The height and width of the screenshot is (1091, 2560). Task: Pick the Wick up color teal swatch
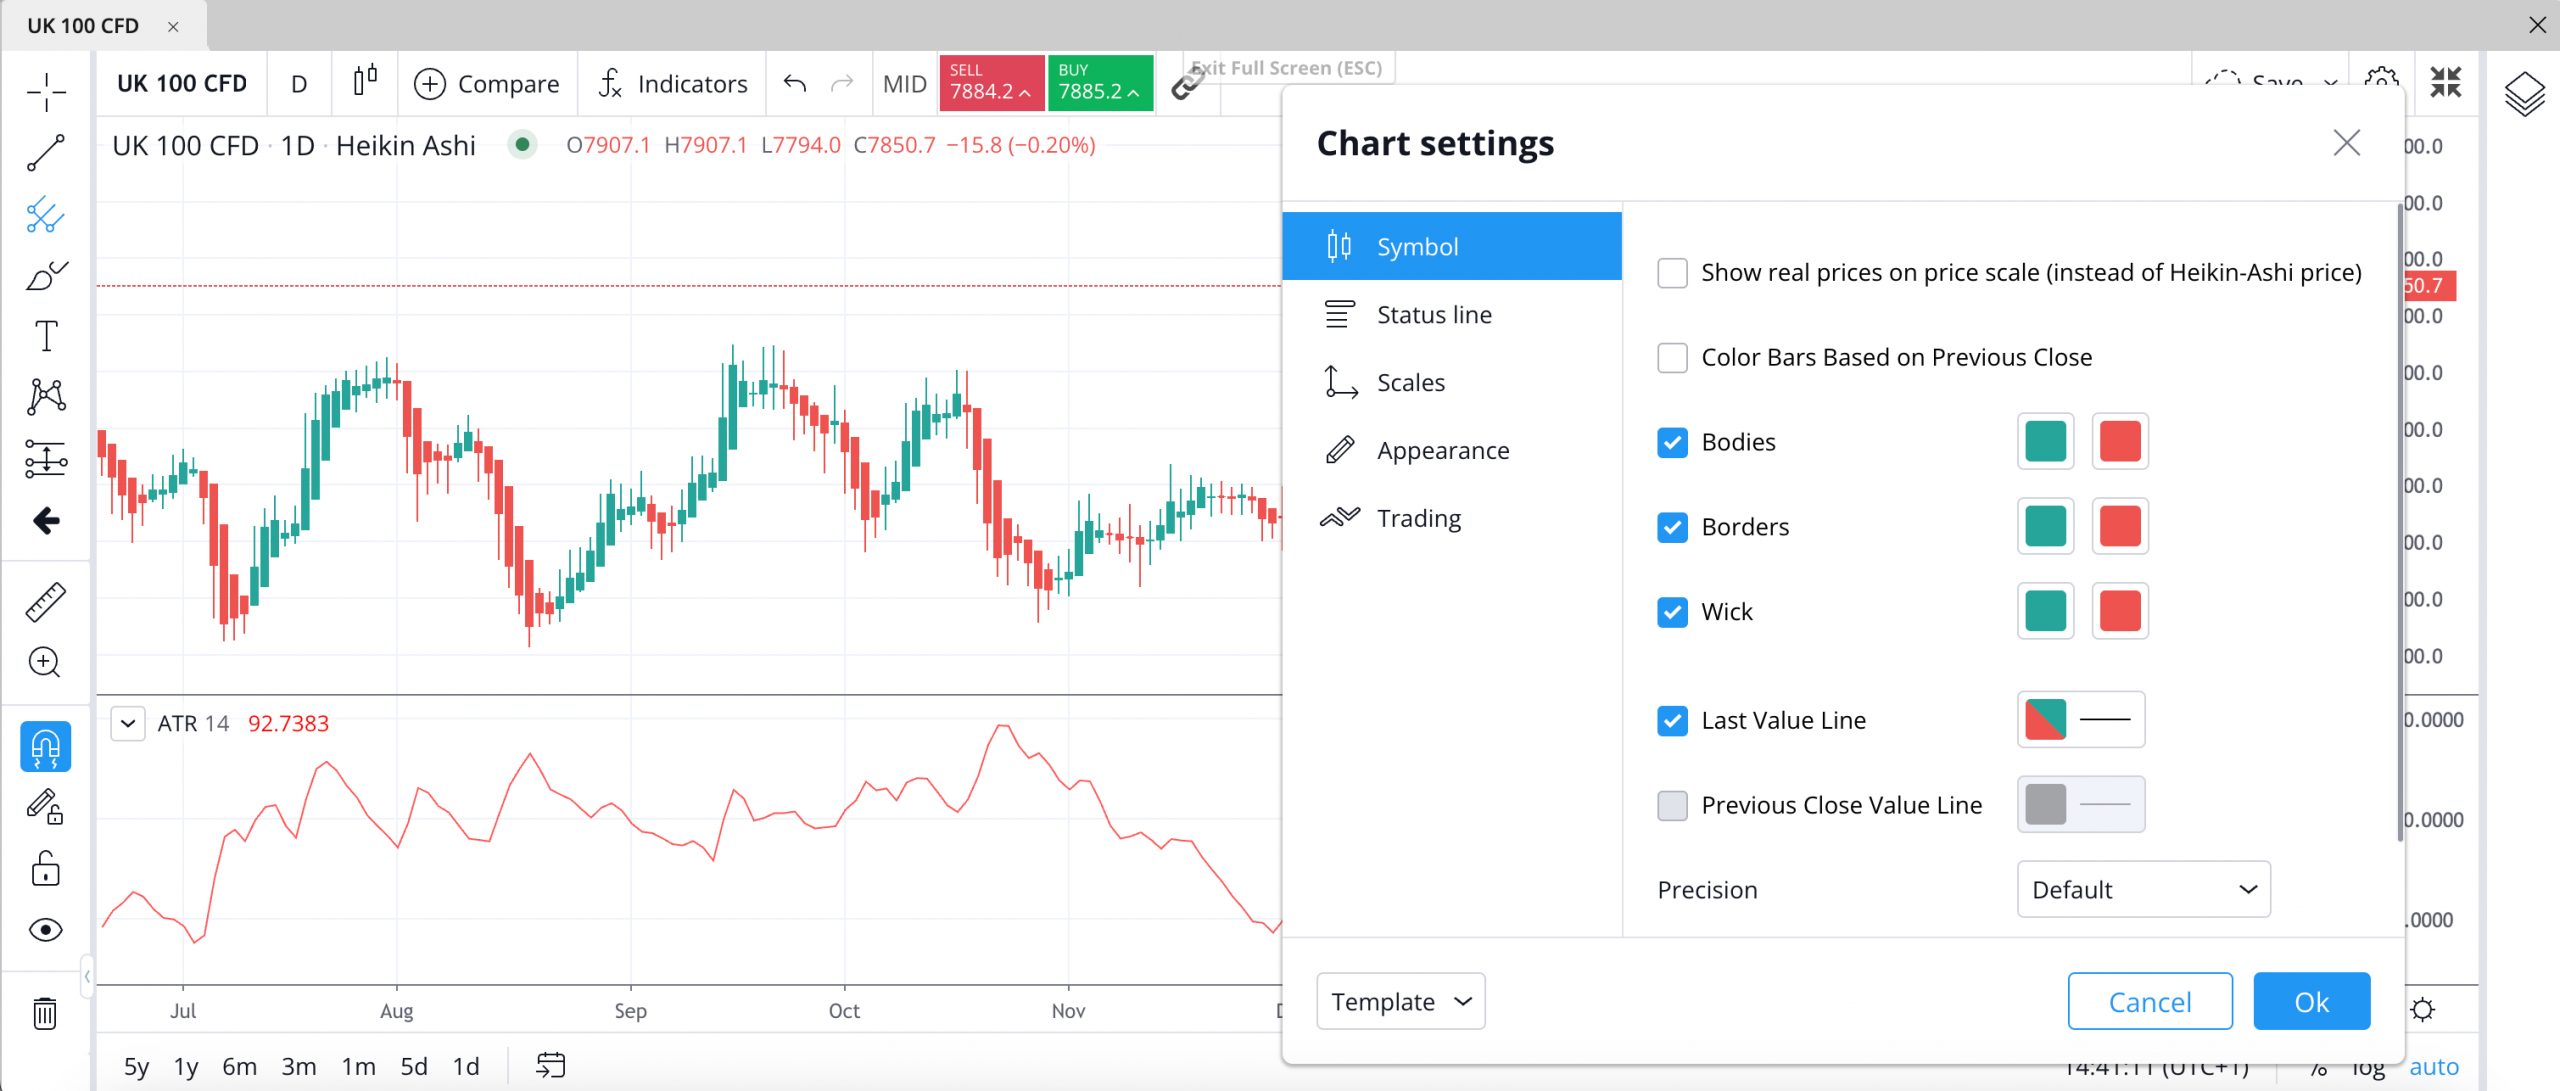click(2045, 611)
